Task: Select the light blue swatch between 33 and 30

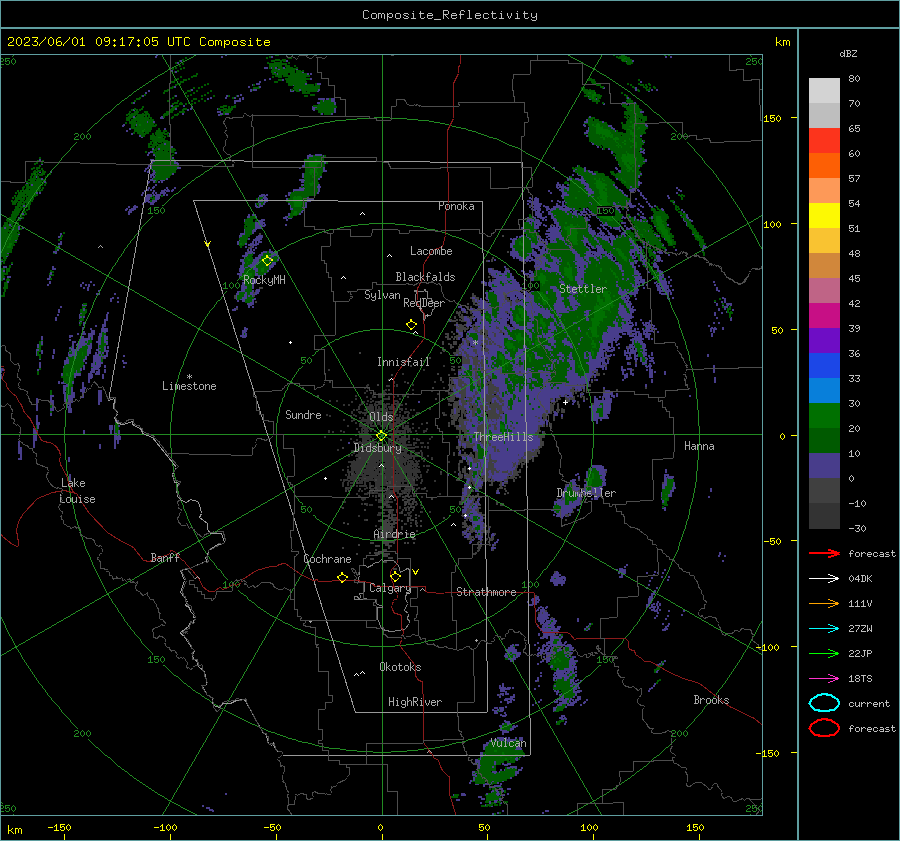Action: point(824,390)
